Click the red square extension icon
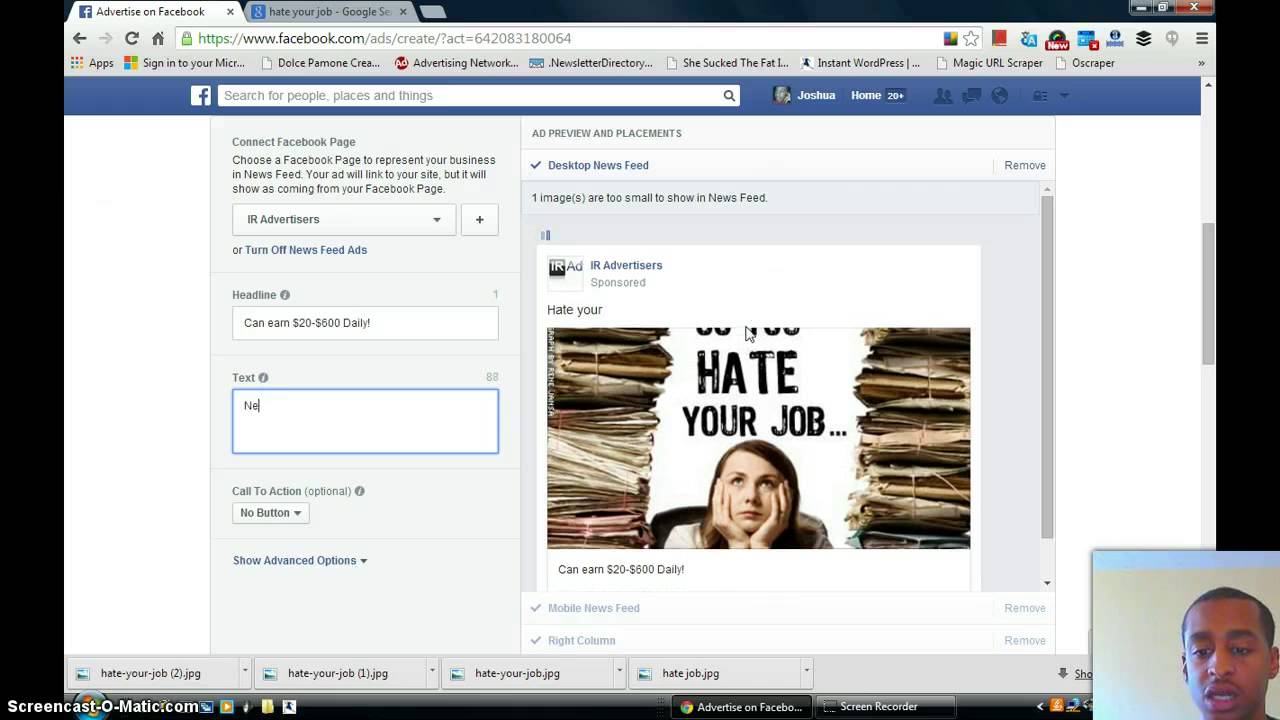Viewport: 1280px width, 720px height. (999, 38)
